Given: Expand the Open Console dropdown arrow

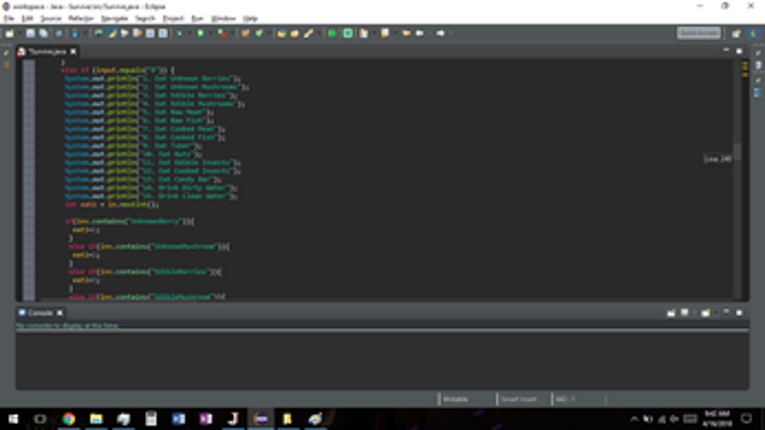Looking at the screenshot, I should pyautogui.click(x=715, y=313).
